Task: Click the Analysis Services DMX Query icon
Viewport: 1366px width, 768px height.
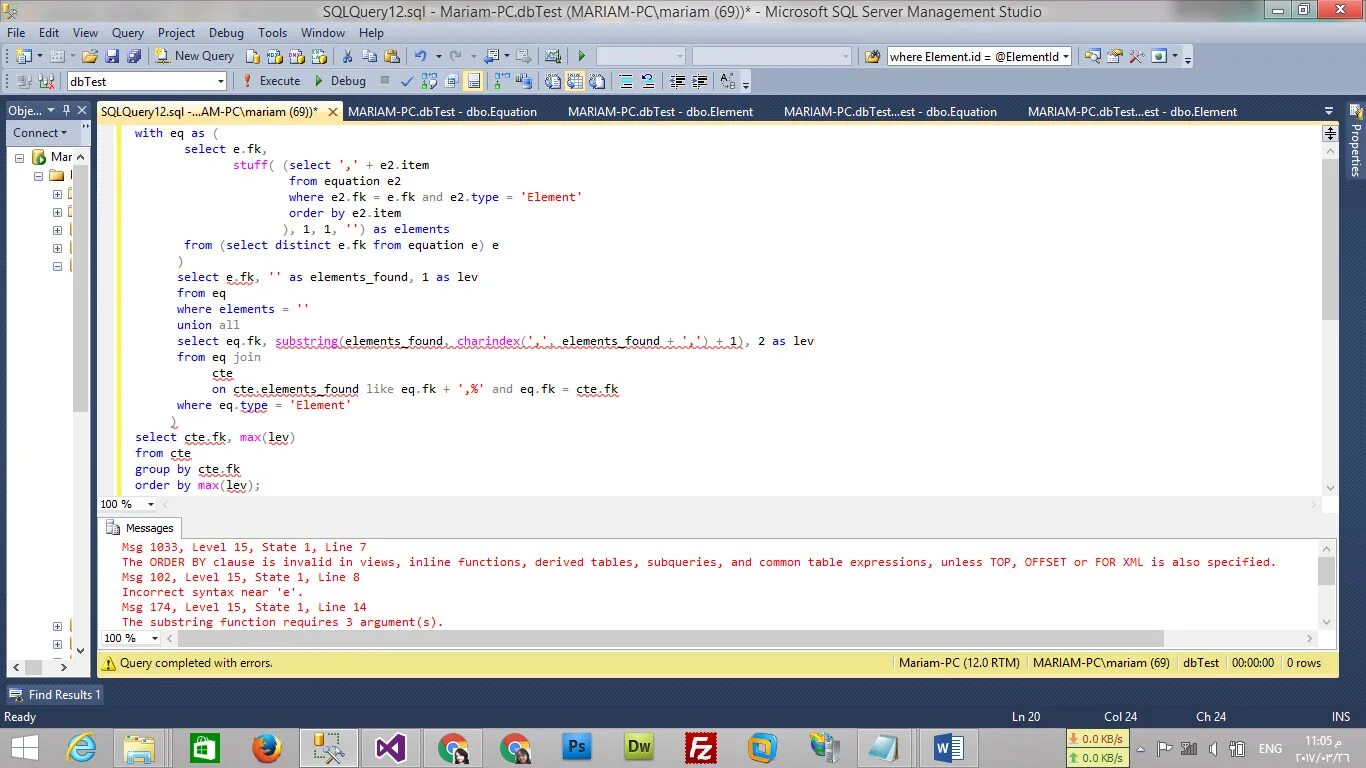Action: tap(297, 56)
